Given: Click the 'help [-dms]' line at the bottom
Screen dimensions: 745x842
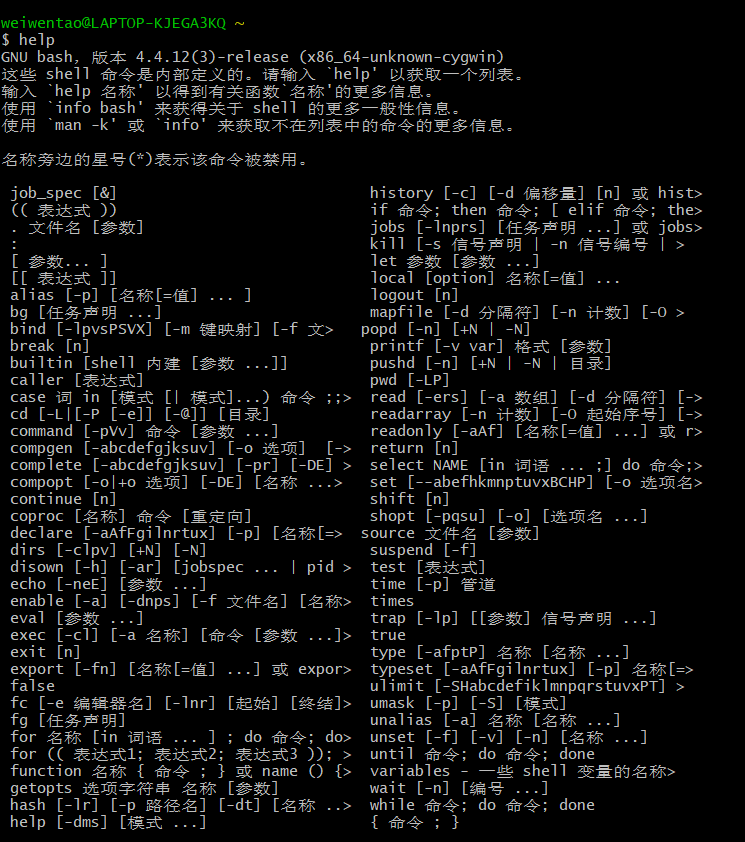Looking at the screenshot, I should pos(108,822).
